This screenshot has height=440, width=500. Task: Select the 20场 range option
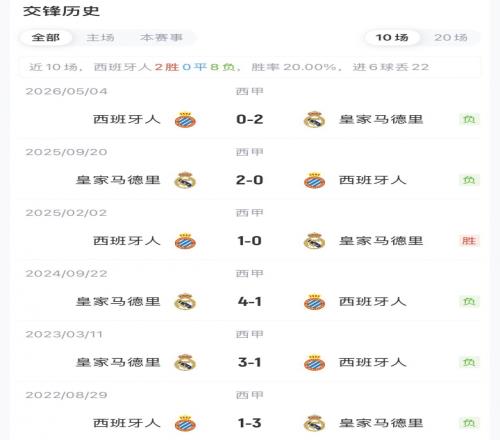tap(451, 37)
